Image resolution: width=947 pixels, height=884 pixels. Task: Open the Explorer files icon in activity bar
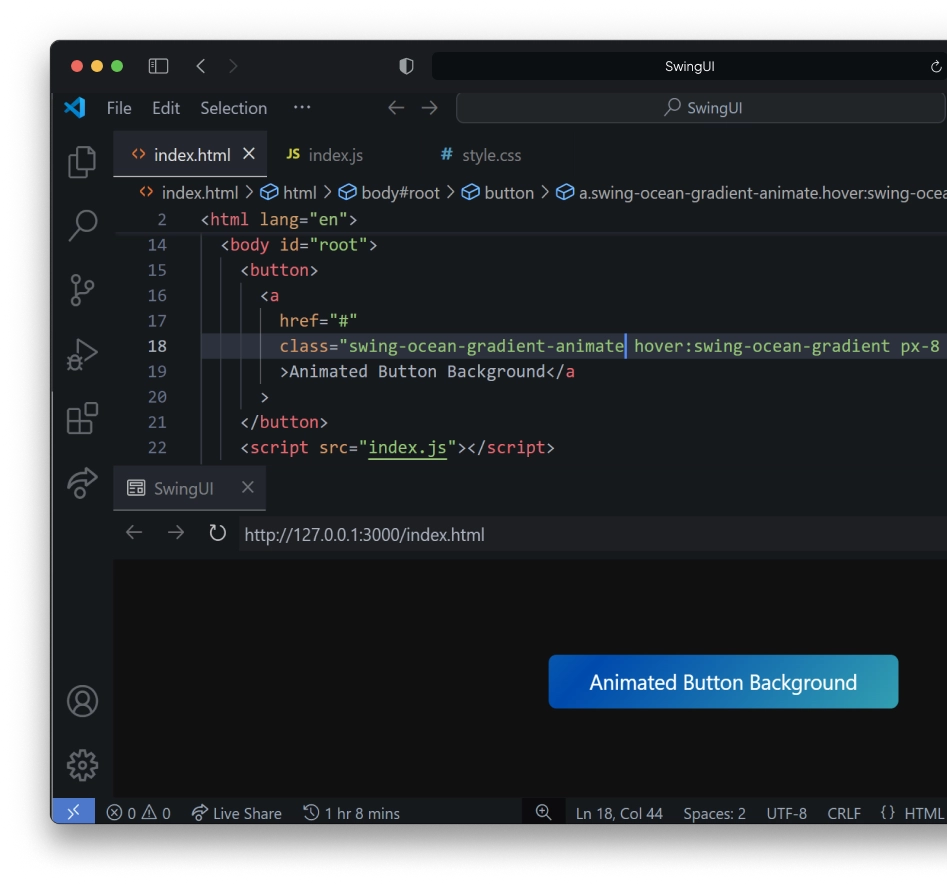pyautogui.click(x=82, y=162)
